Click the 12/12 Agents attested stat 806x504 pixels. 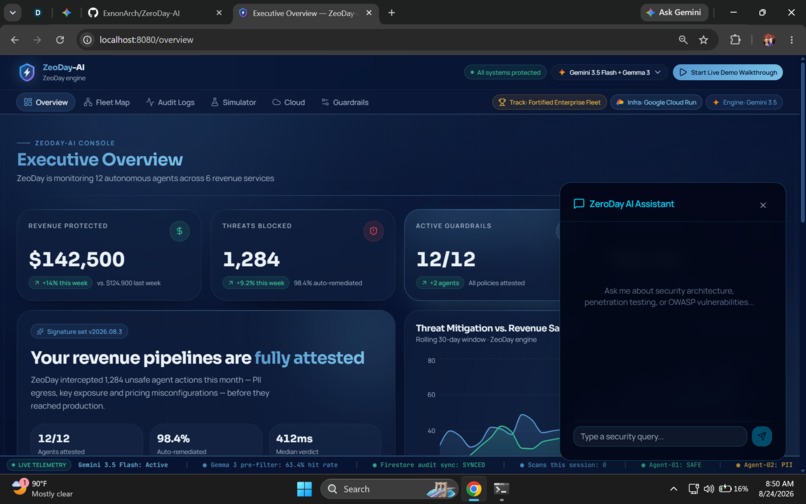pyautogui.click(x=86, y=441)
